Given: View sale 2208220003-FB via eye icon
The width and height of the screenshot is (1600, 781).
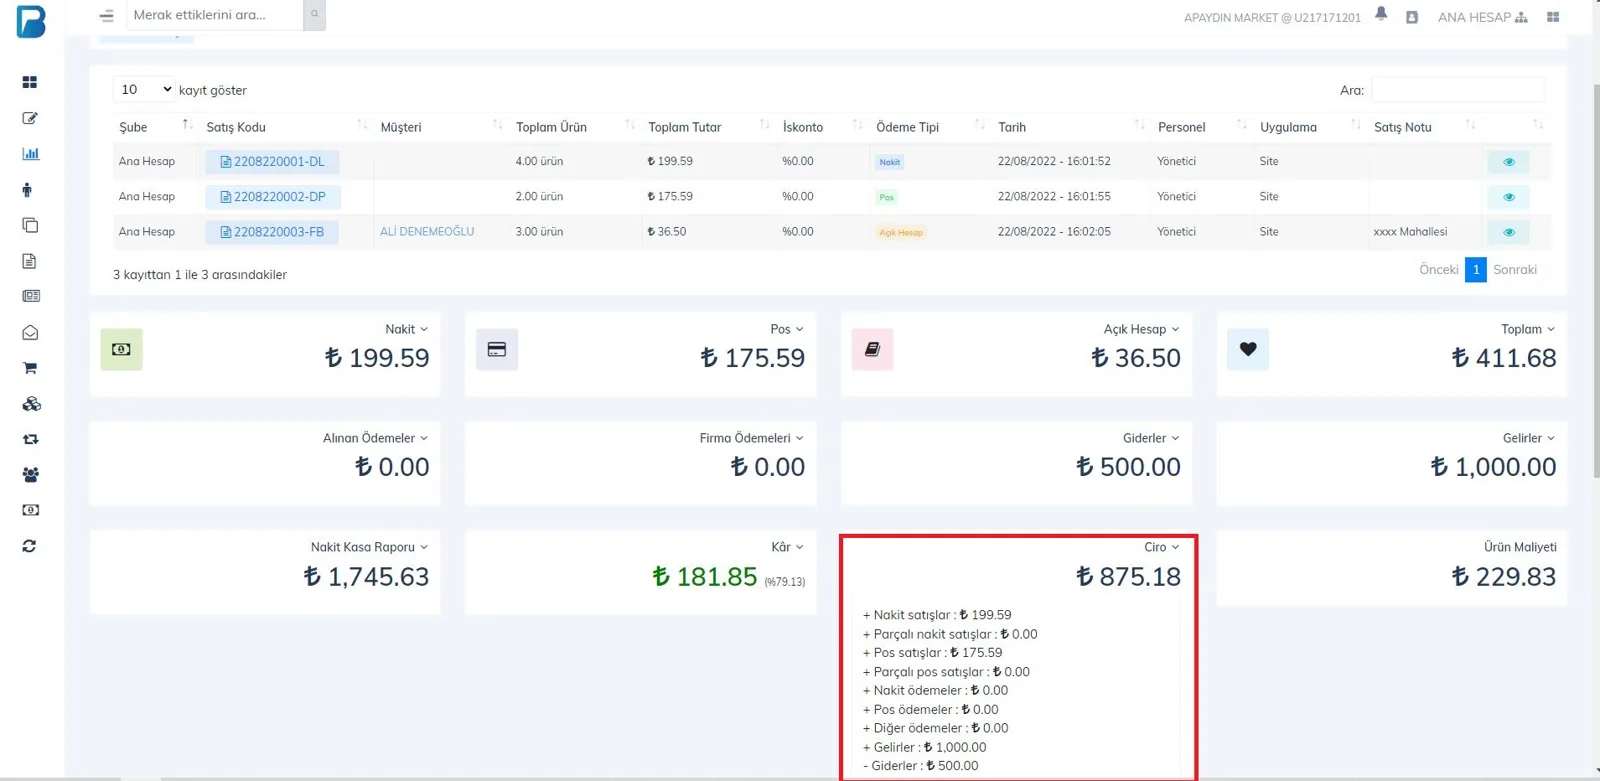Looking at the screenshot, I should 1509,232.
